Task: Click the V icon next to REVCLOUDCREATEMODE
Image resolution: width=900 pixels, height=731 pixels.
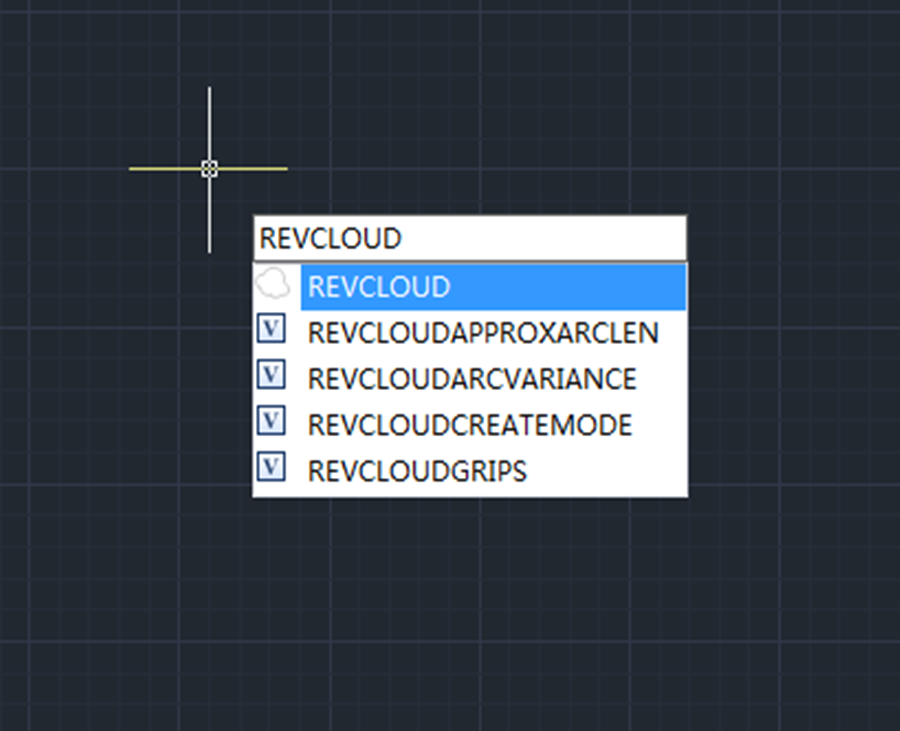Action: (x=271, y=421)
